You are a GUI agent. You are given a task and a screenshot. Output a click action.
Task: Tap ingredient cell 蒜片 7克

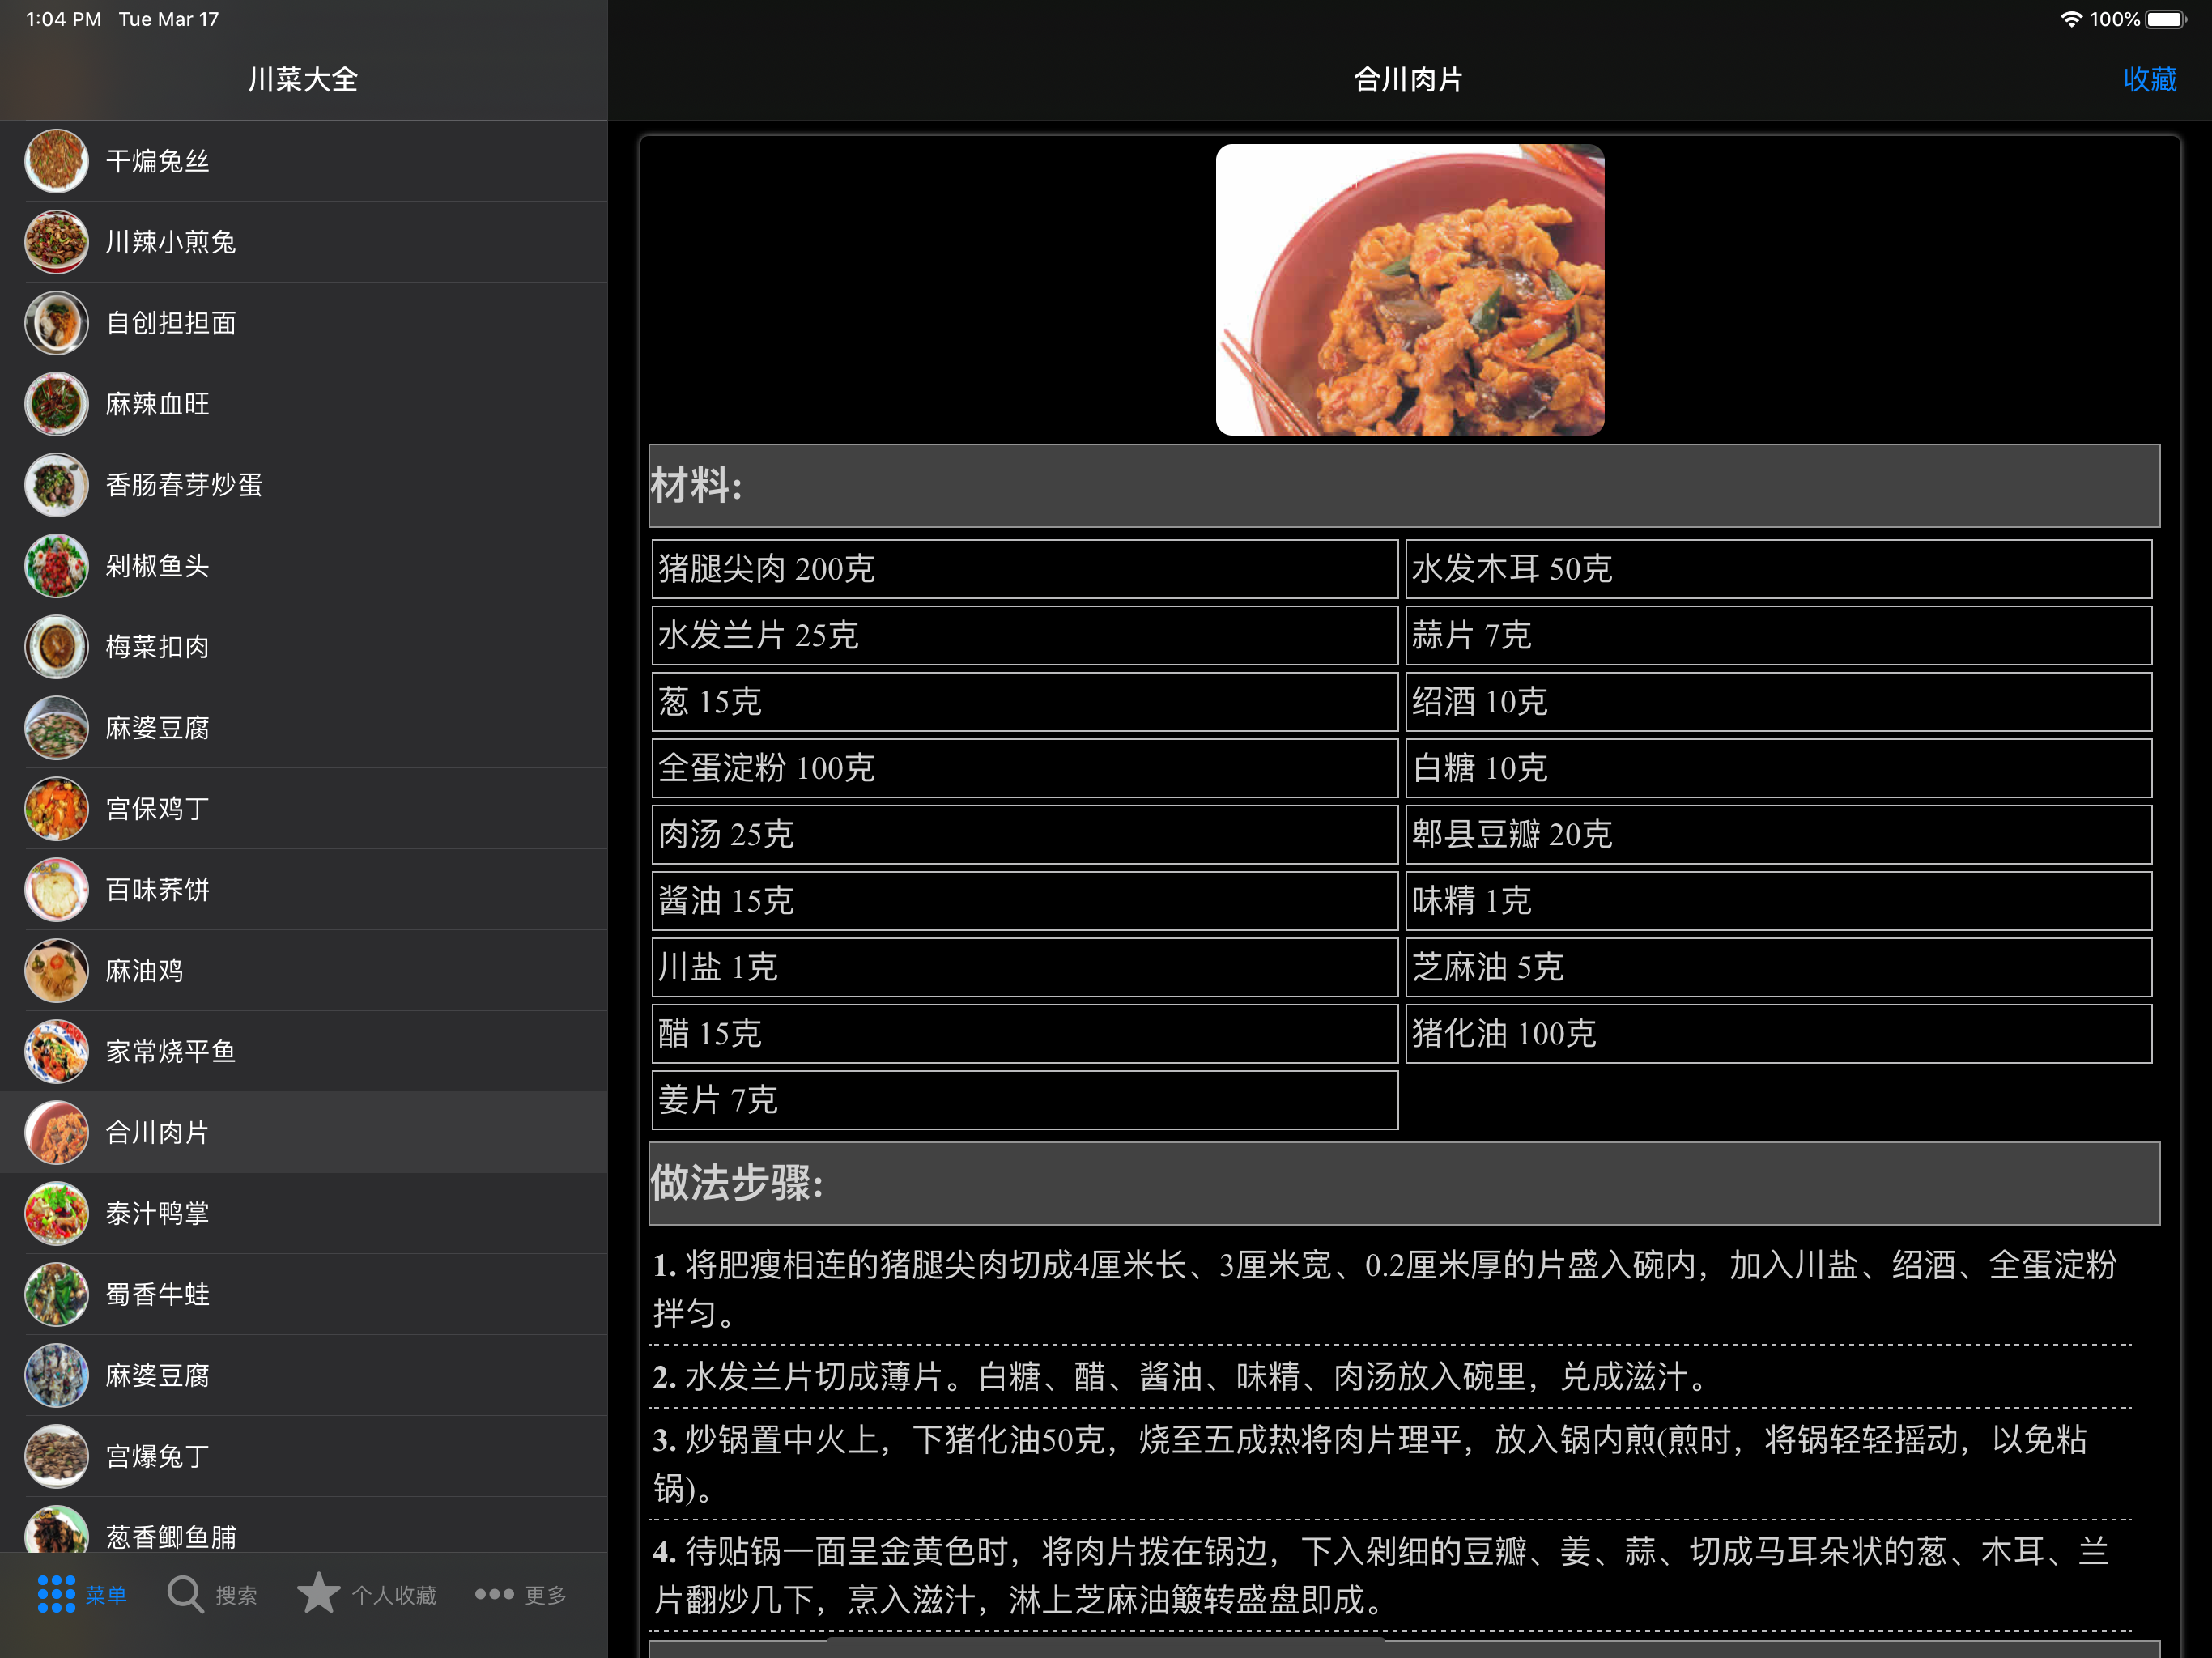1779,635
